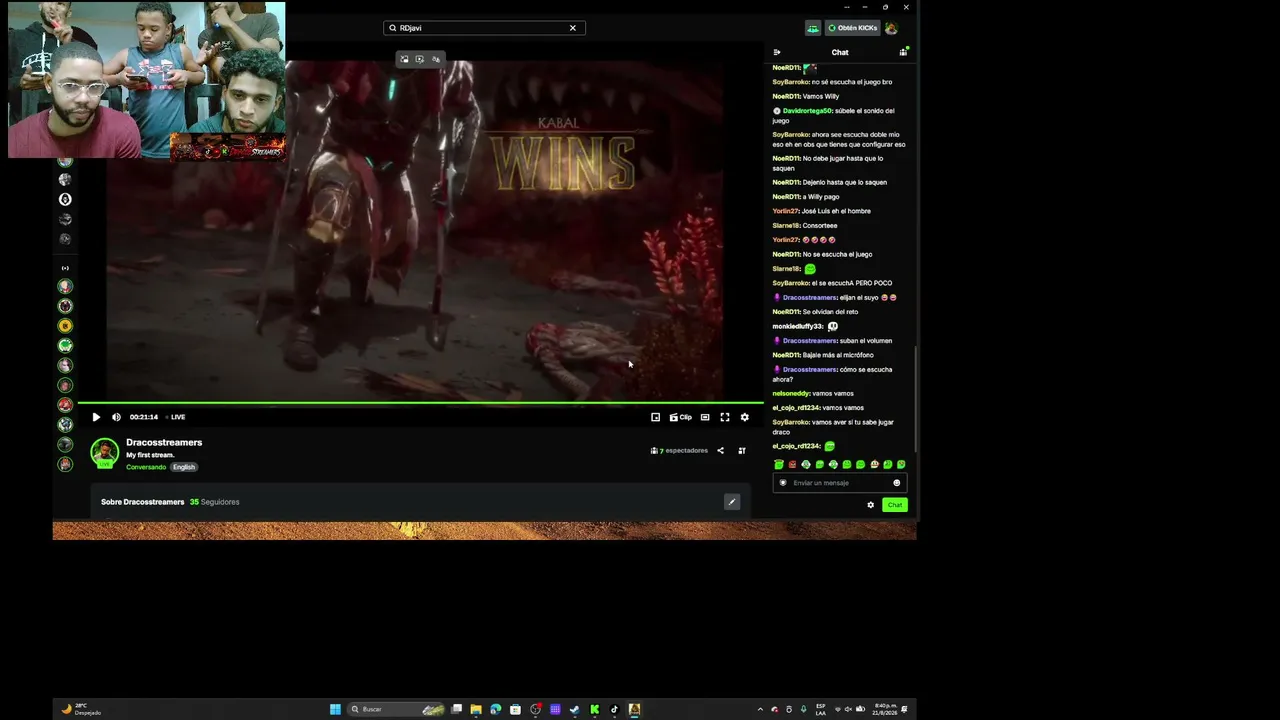Open the Mortal Kombat game taskbar icon
Screen dimensions: 1280x720
(x=634, y=709)
